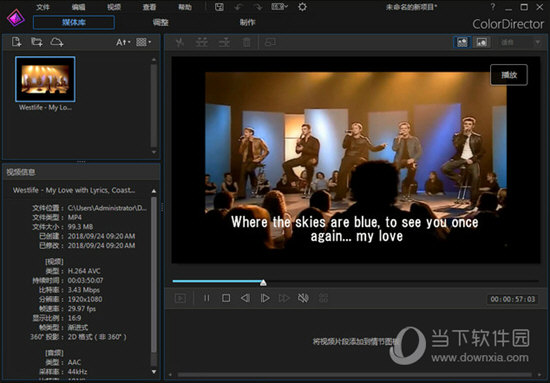
Task: Click the split clip scissors icon
Action: pyautogui.click(x=180, y=43)
